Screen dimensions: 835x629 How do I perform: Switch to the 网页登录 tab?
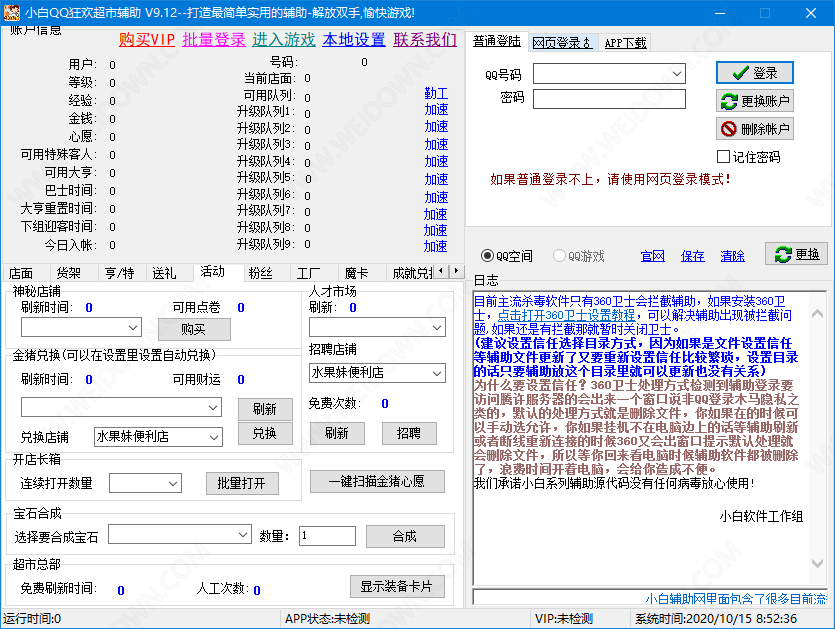click(x=562, y=43)
